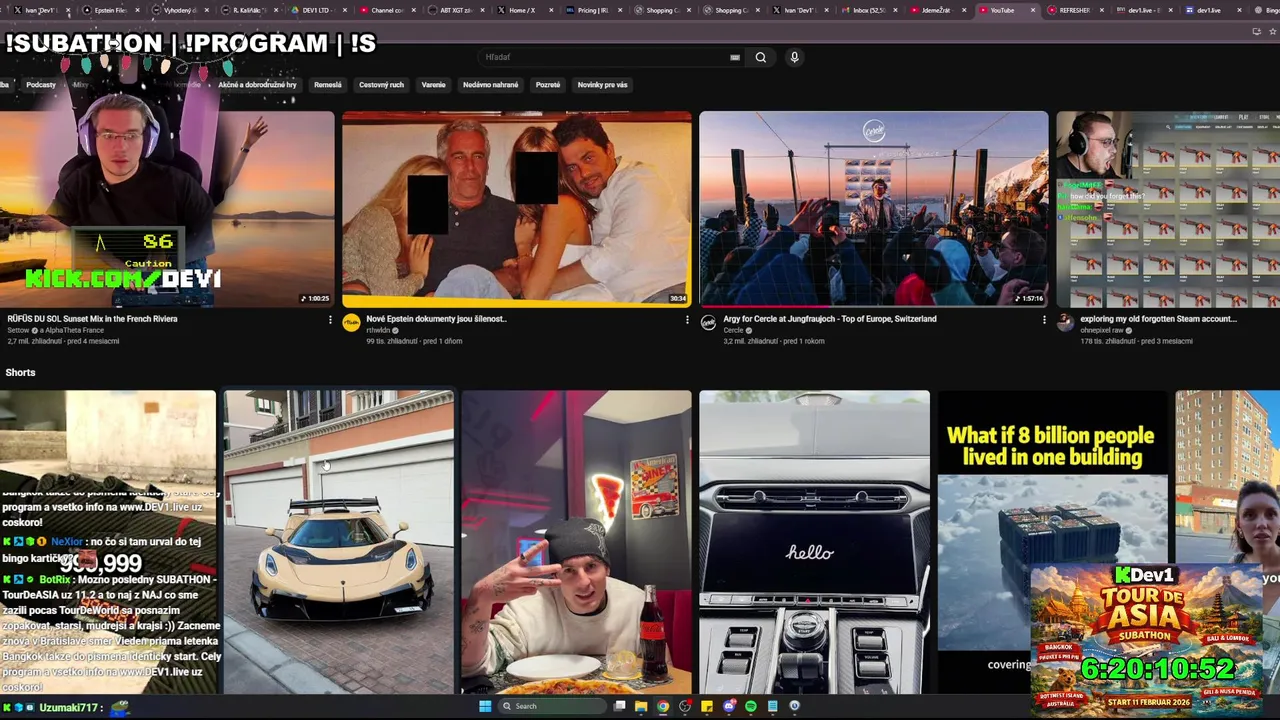The height and width of the screenshot is (720, 1280).
Task: Select the Varenie filter chip
Action: click(x=433, y=85)
